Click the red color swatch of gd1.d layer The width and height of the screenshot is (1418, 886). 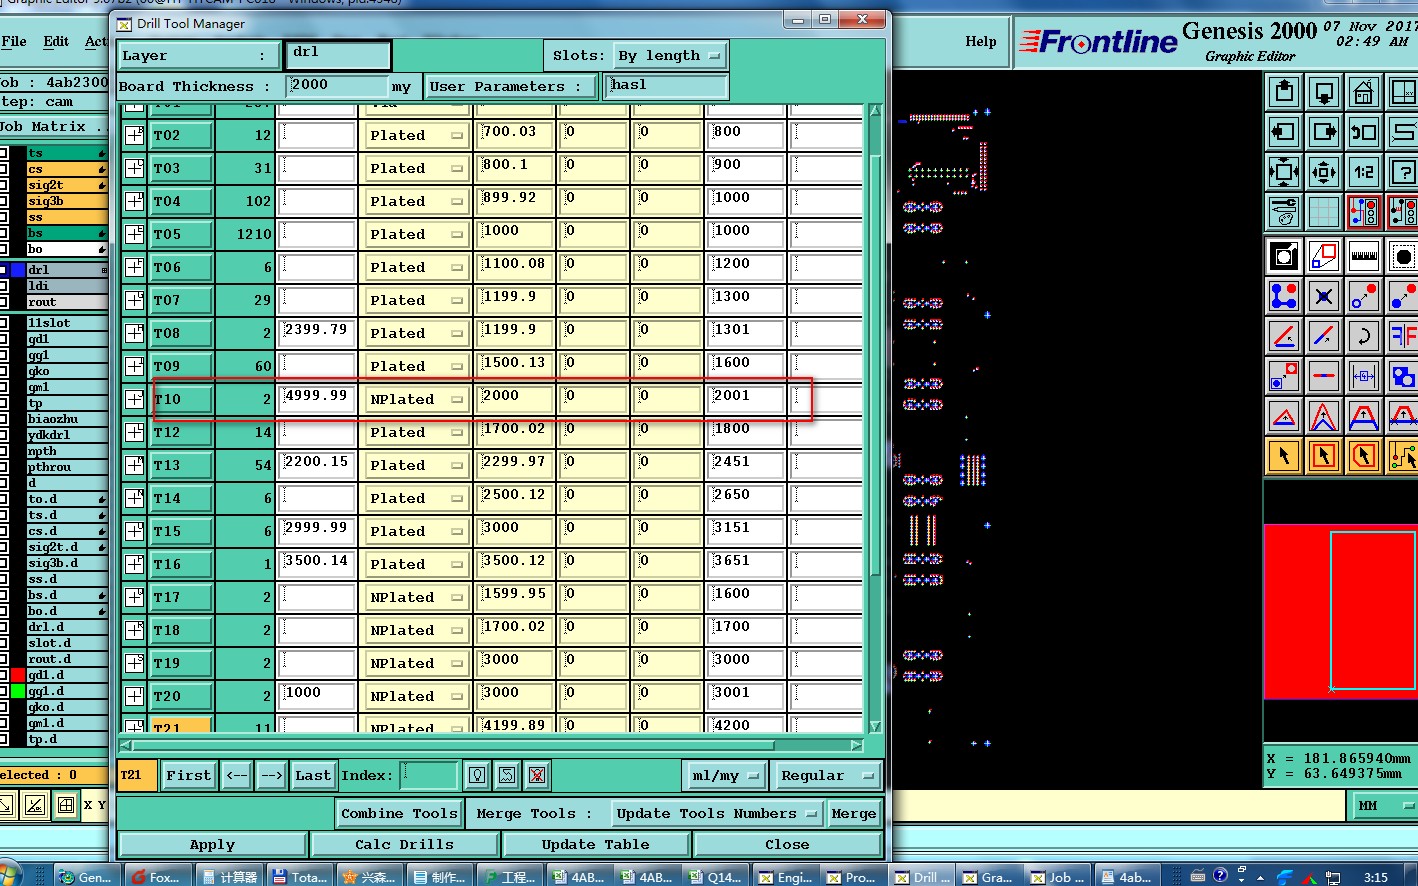17,675
